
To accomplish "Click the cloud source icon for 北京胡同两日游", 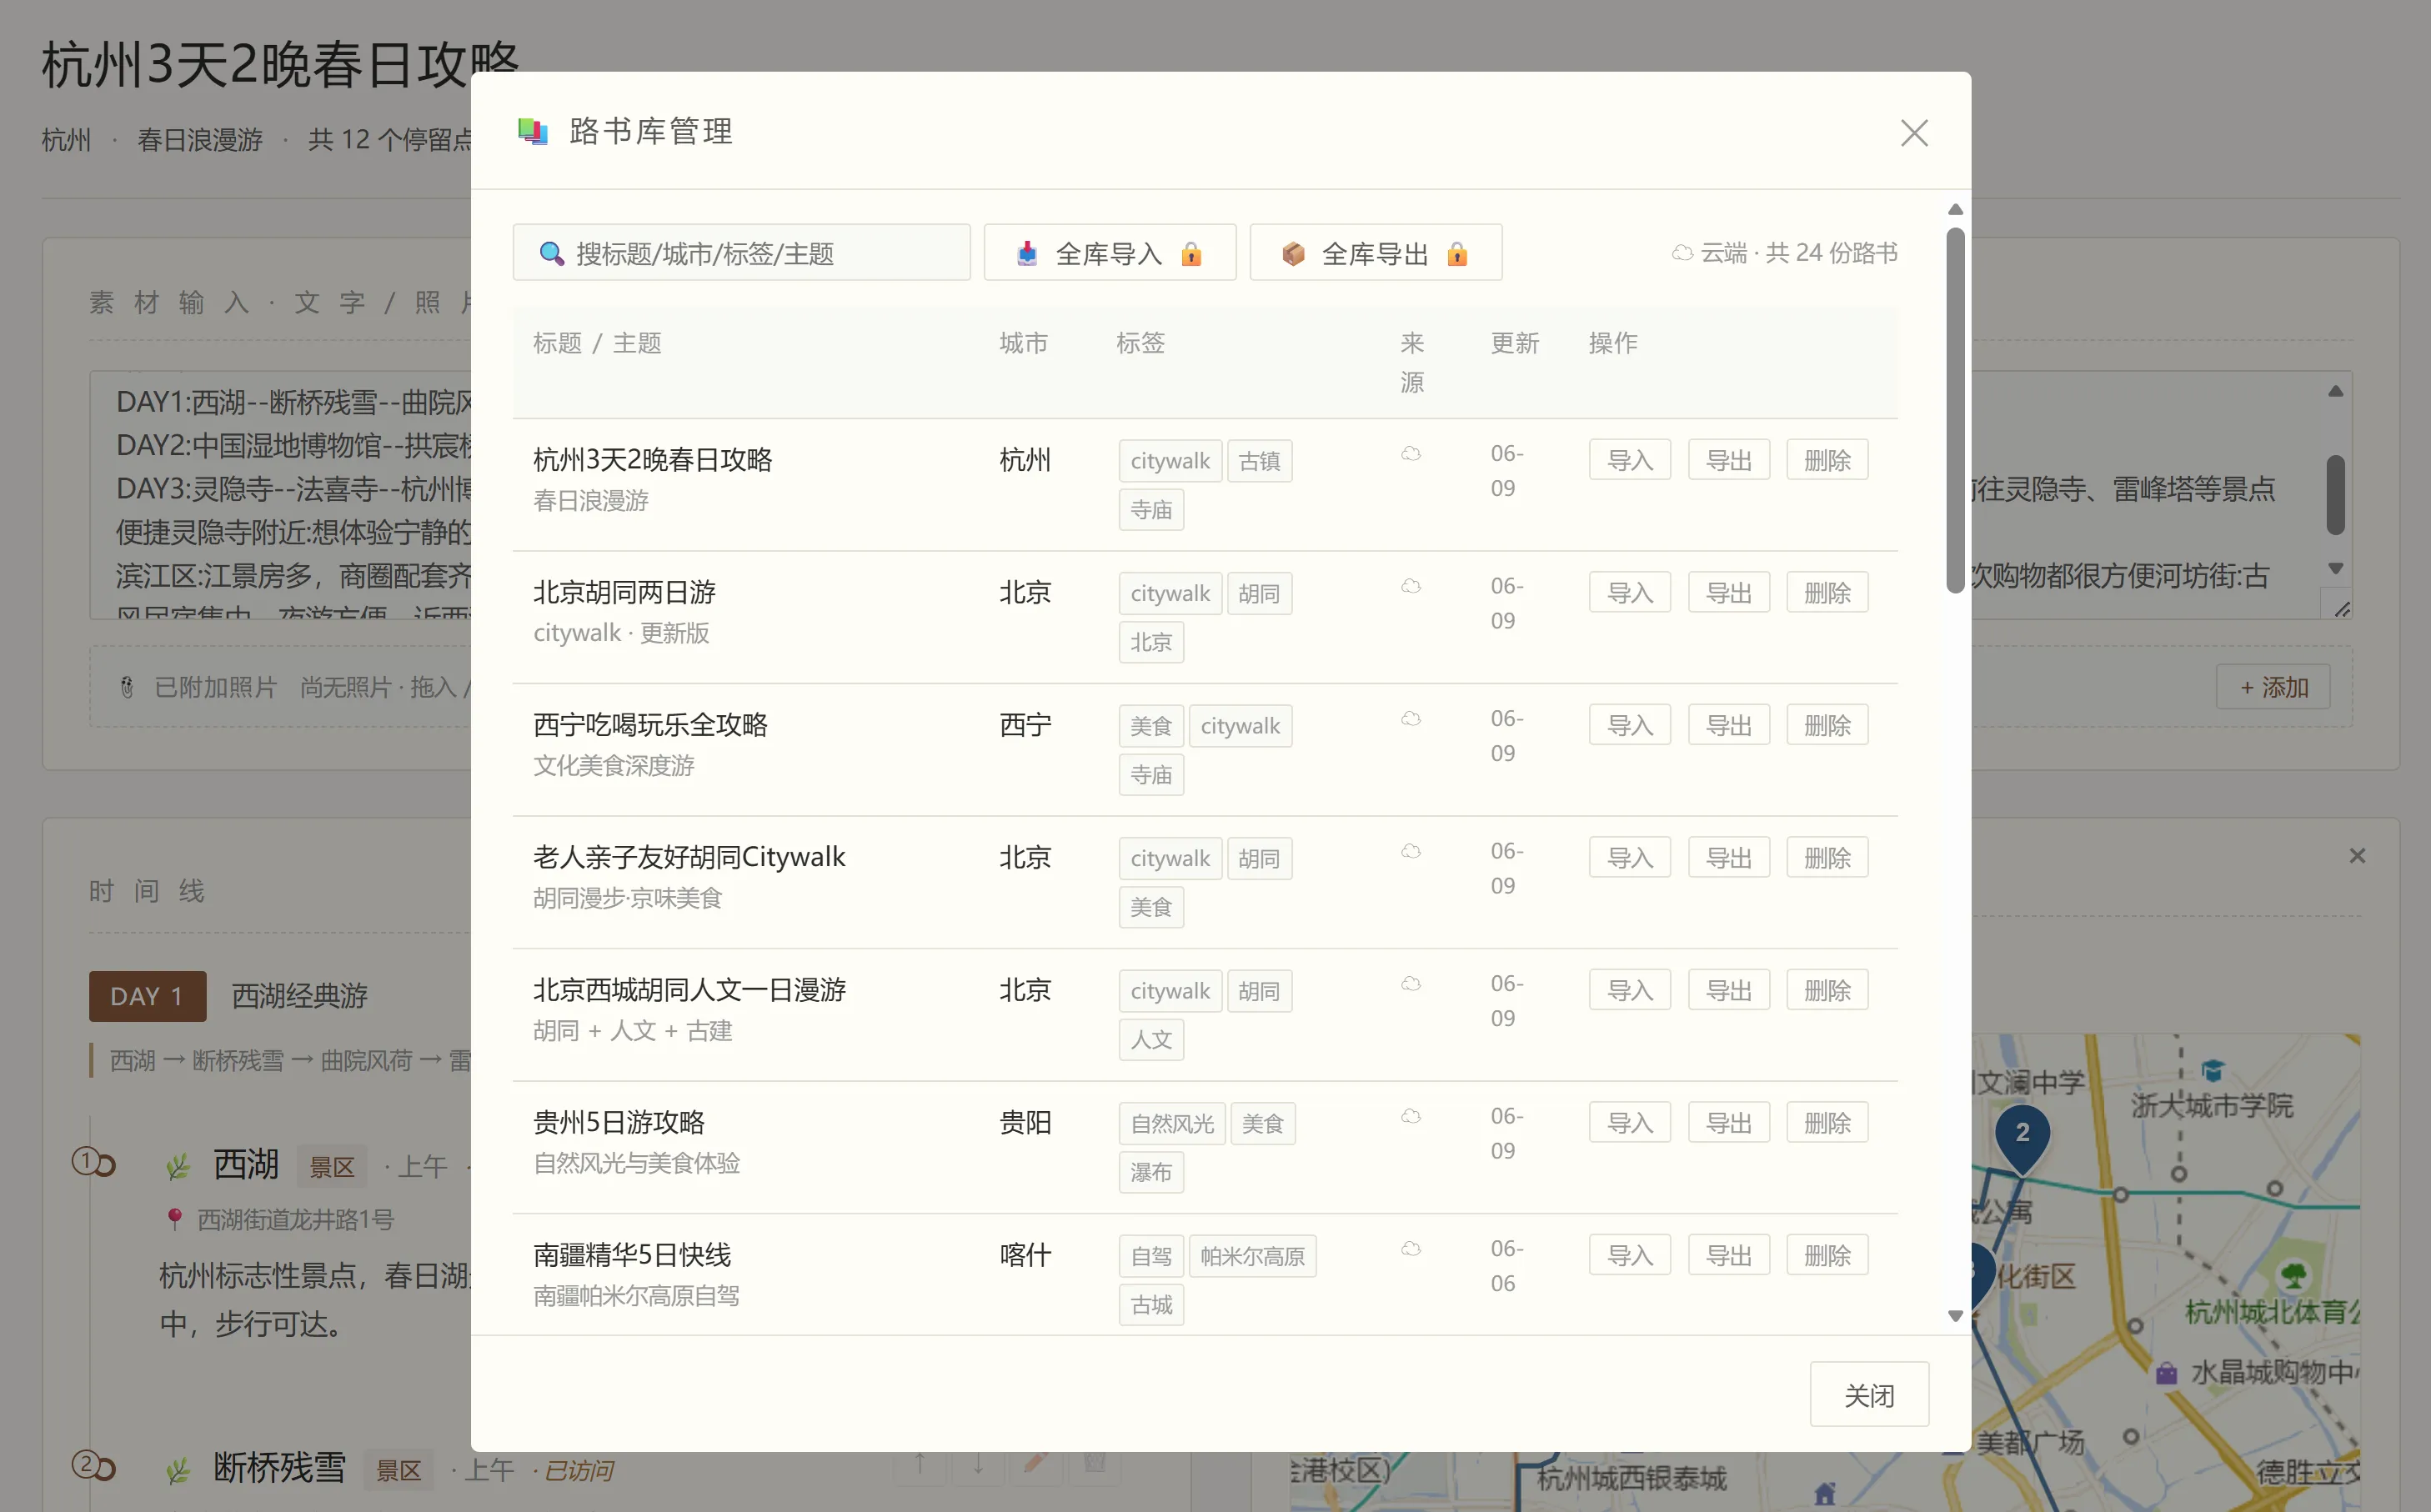I will (x=1410, y=586).
